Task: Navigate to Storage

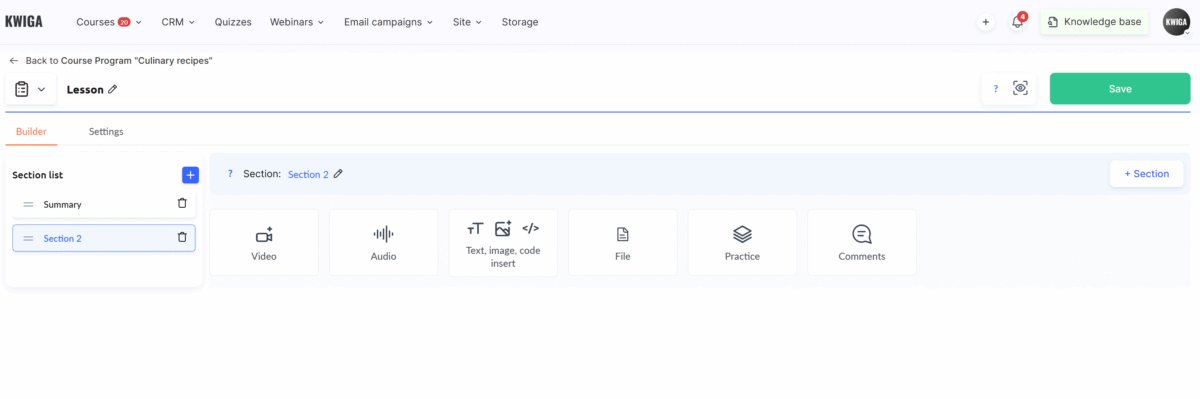Action: pyautogui.click(x=519, y=21)
